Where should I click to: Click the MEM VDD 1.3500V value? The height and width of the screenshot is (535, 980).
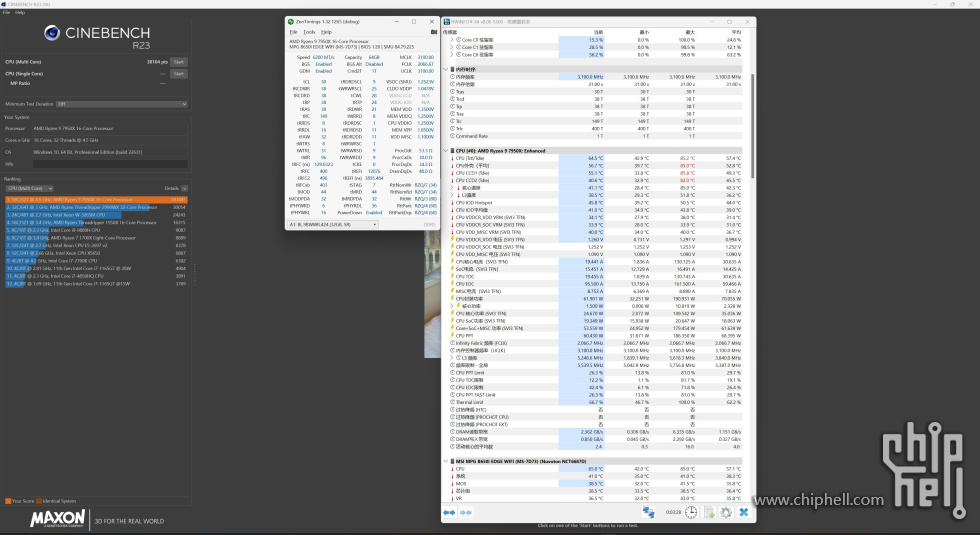(x=426, y=109)
